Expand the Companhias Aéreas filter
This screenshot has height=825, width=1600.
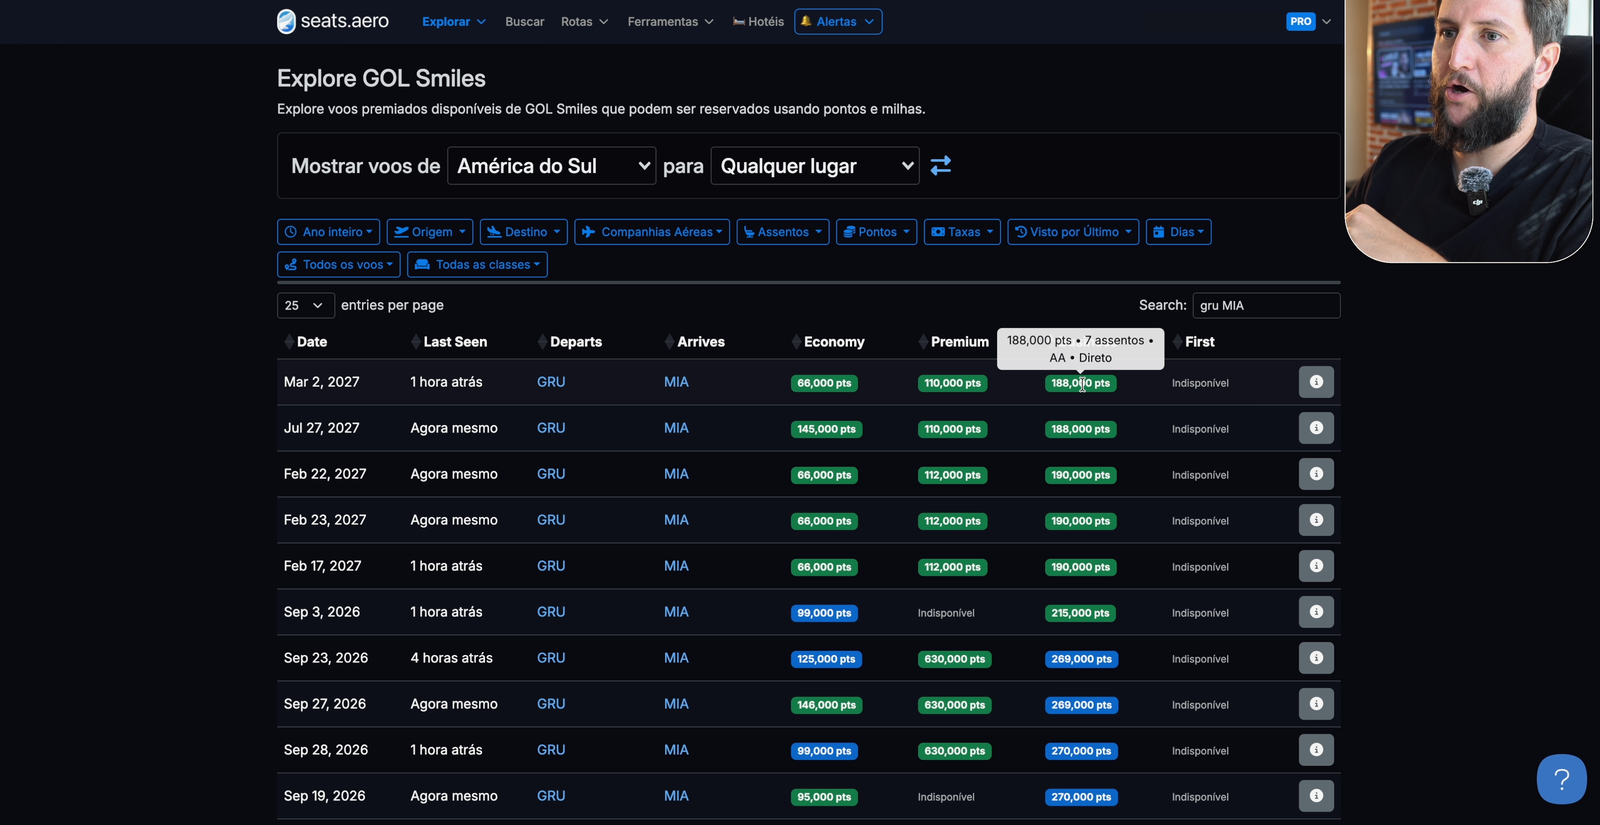[x=652, y=232]
